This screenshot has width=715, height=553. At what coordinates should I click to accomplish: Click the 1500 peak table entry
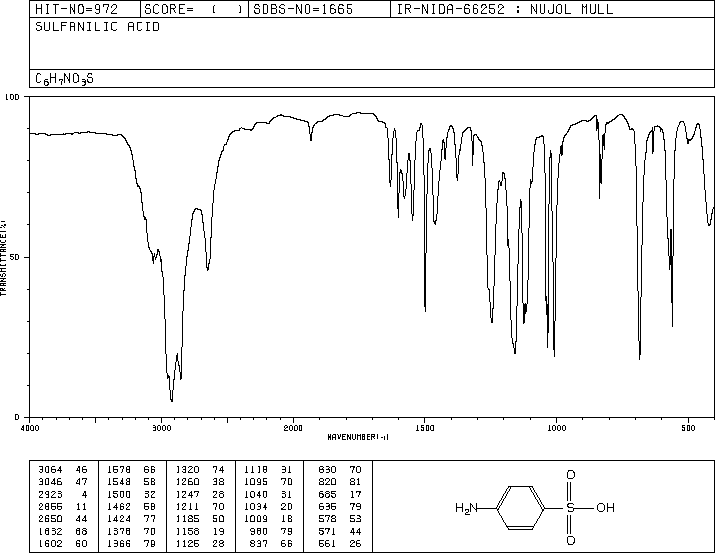[x=131, y=494]
